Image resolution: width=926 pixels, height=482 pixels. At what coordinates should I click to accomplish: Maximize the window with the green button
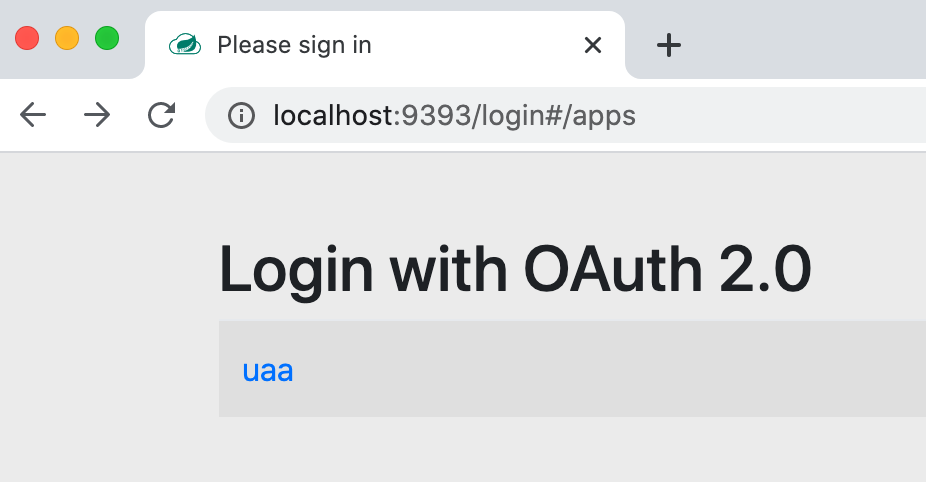107,39
